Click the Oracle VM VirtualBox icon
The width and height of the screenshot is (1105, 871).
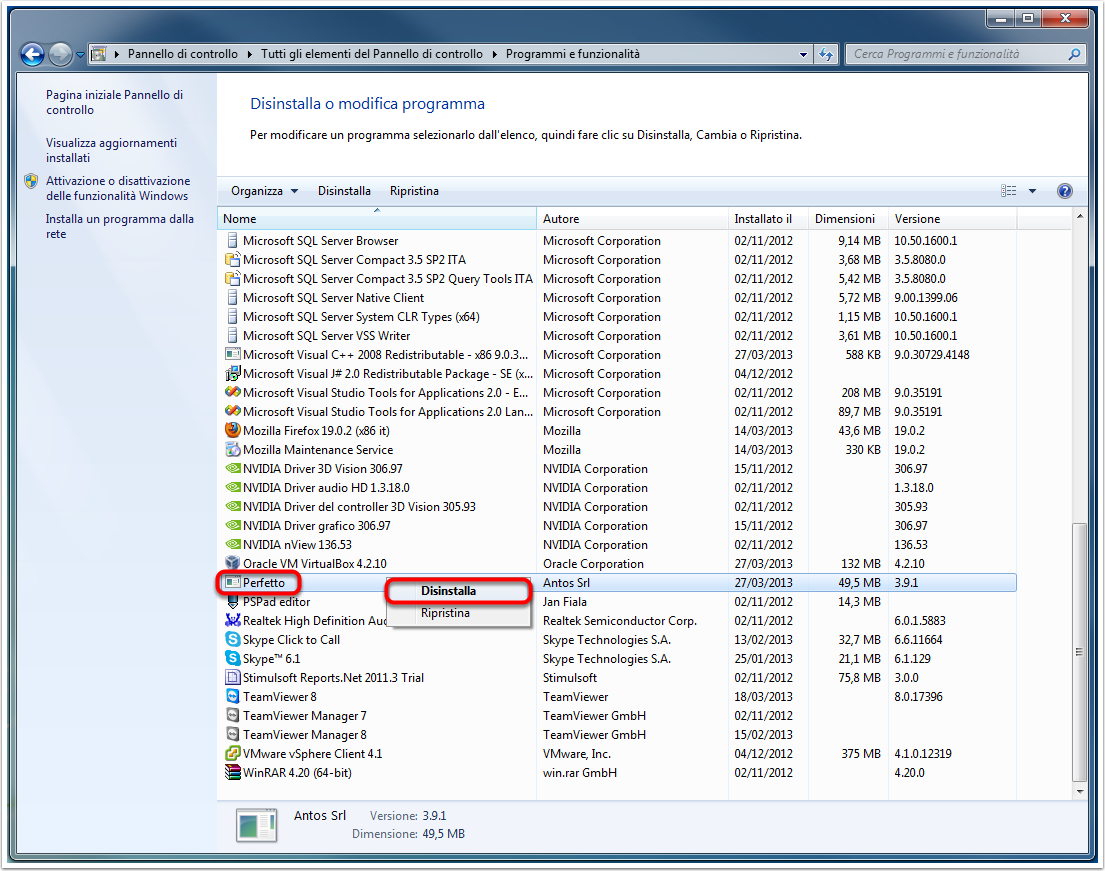(x=233, y=563)
